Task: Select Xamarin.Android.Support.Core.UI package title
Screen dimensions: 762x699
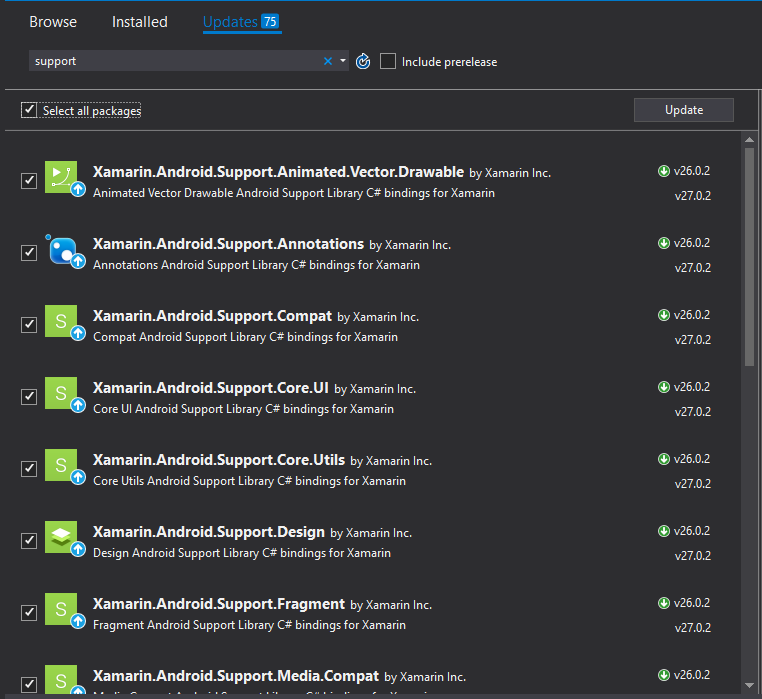Action: pyautogui.click(x=211, y=387)
